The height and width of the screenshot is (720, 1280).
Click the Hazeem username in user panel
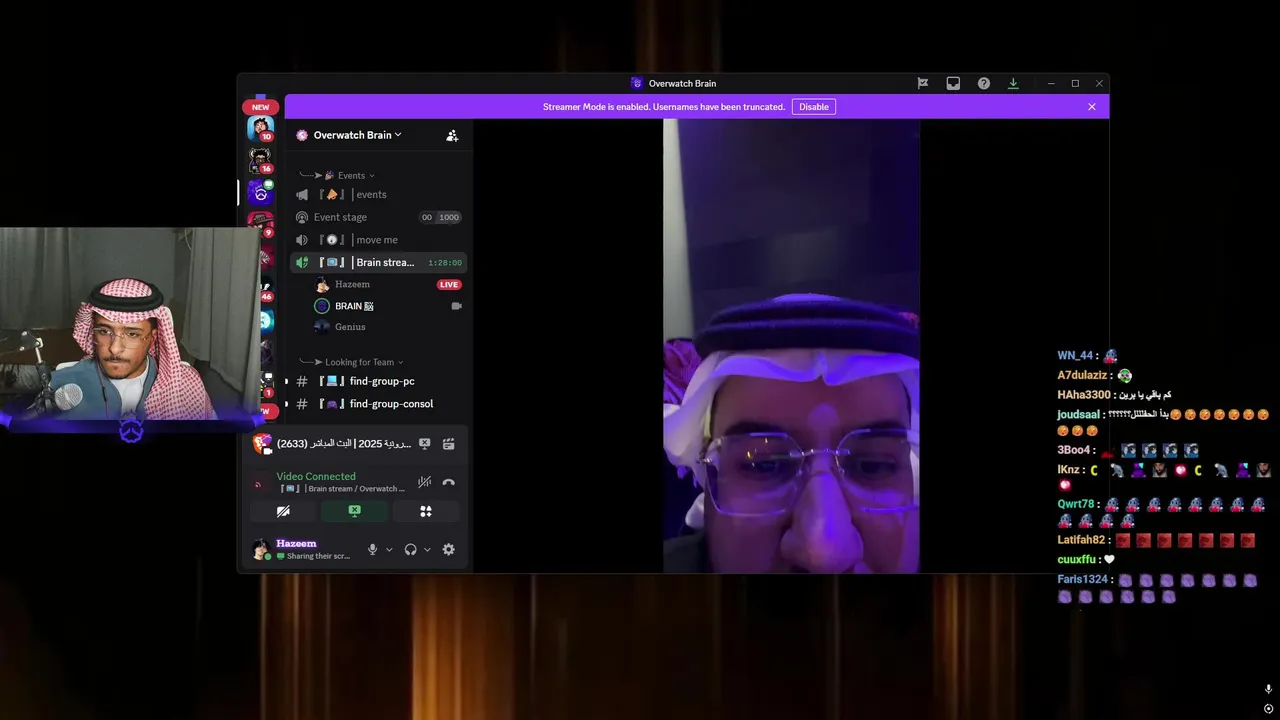(296, 543)
